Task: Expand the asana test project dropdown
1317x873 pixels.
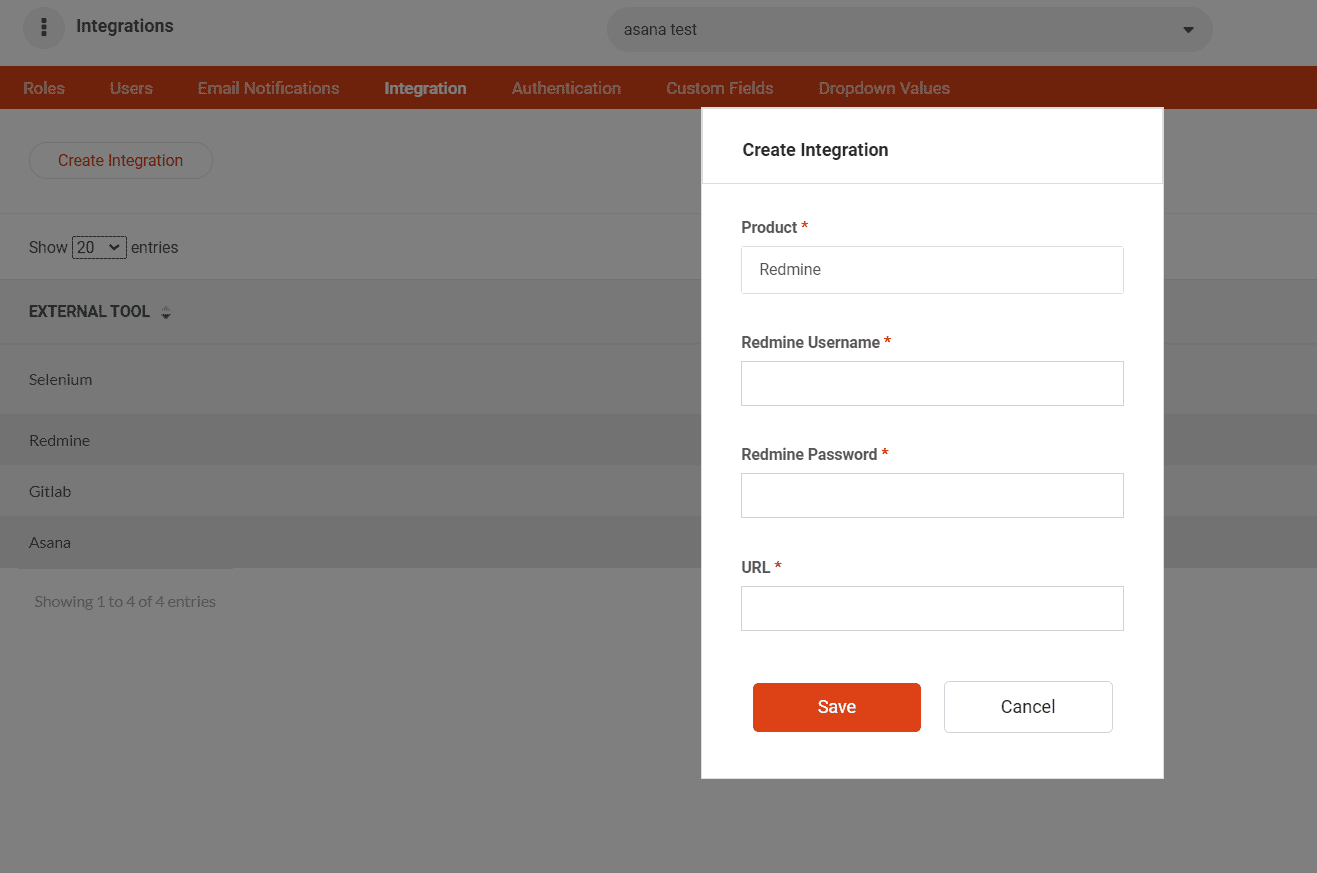Action: click(909, 30)
